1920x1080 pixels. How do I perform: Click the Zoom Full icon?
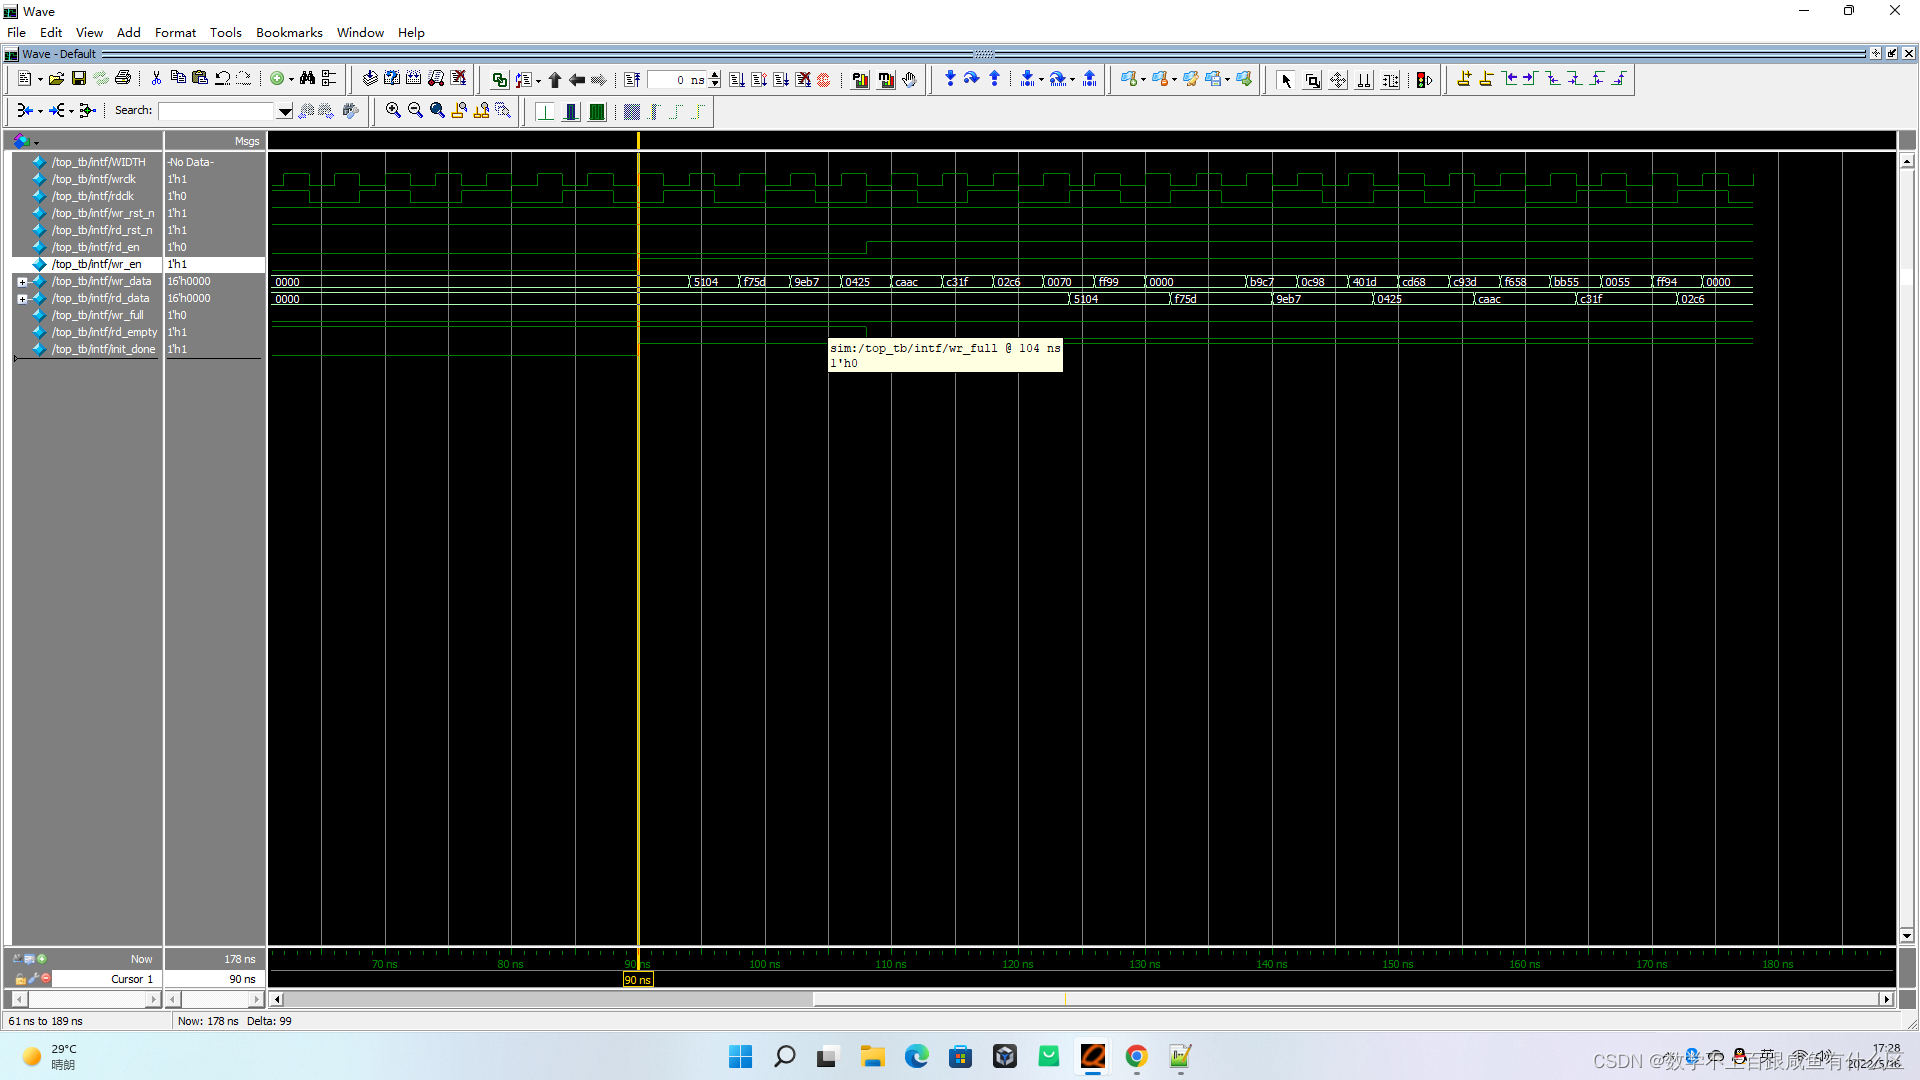437,111
